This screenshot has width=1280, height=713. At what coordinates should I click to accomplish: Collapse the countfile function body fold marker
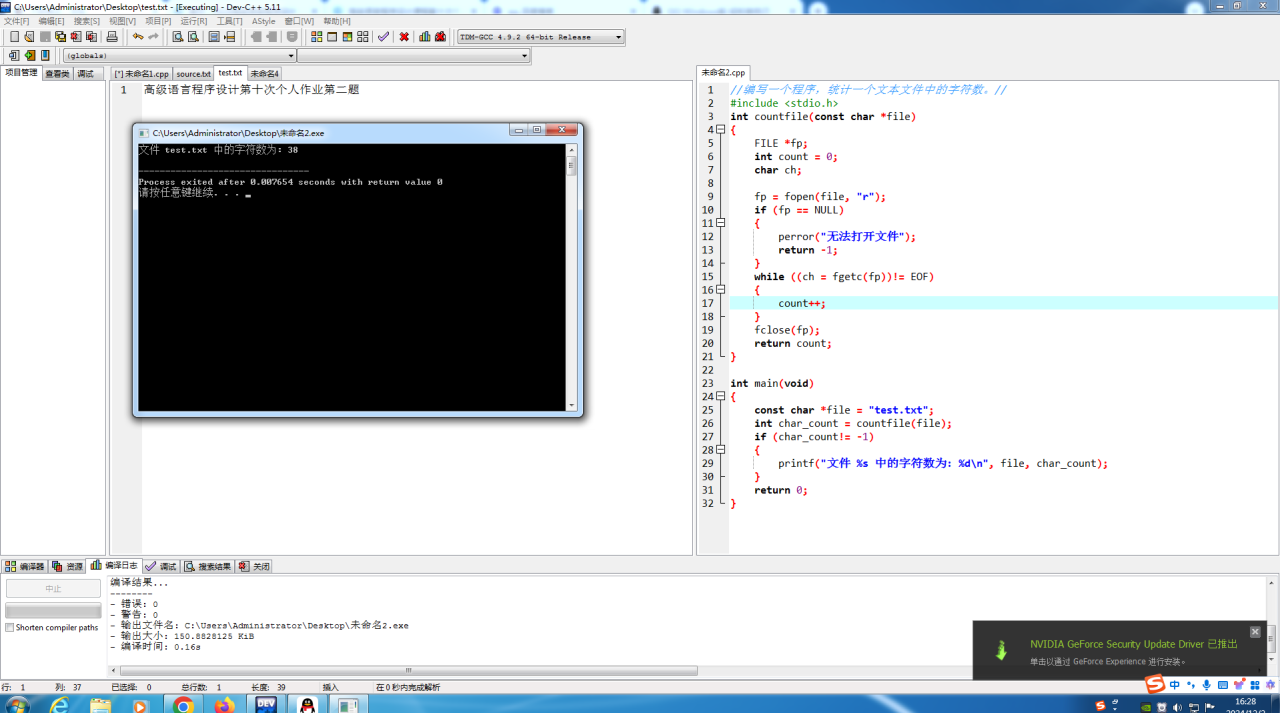[720, 130]
